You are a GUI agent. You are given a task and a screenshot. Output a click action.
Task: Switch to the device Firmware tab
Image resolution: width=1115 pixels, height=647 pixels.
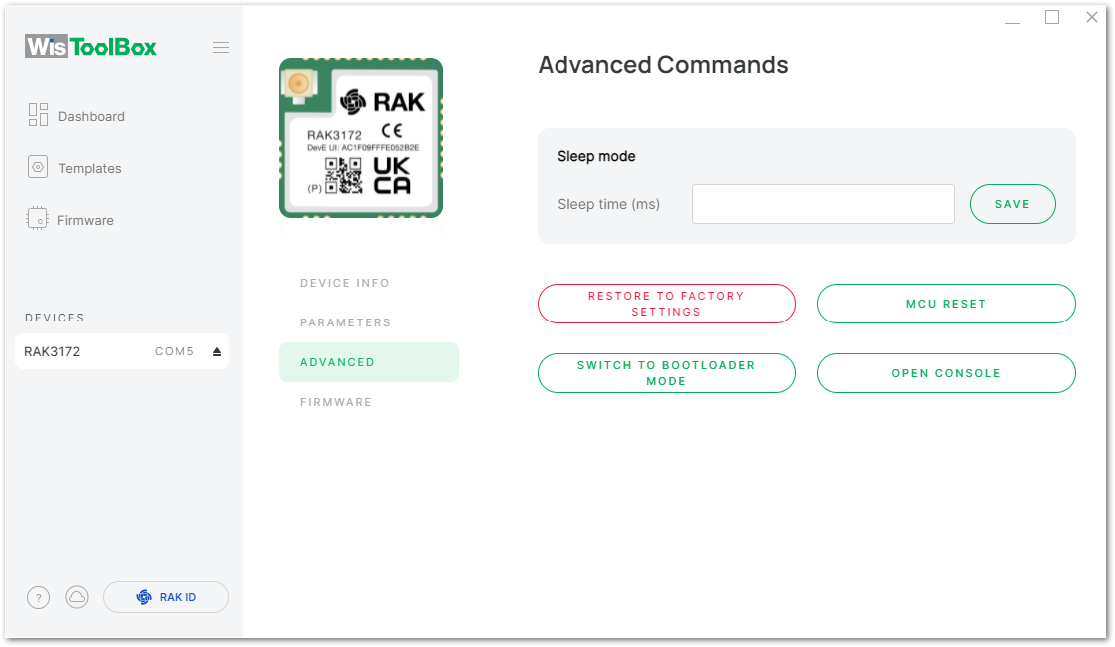coord(336,402)
